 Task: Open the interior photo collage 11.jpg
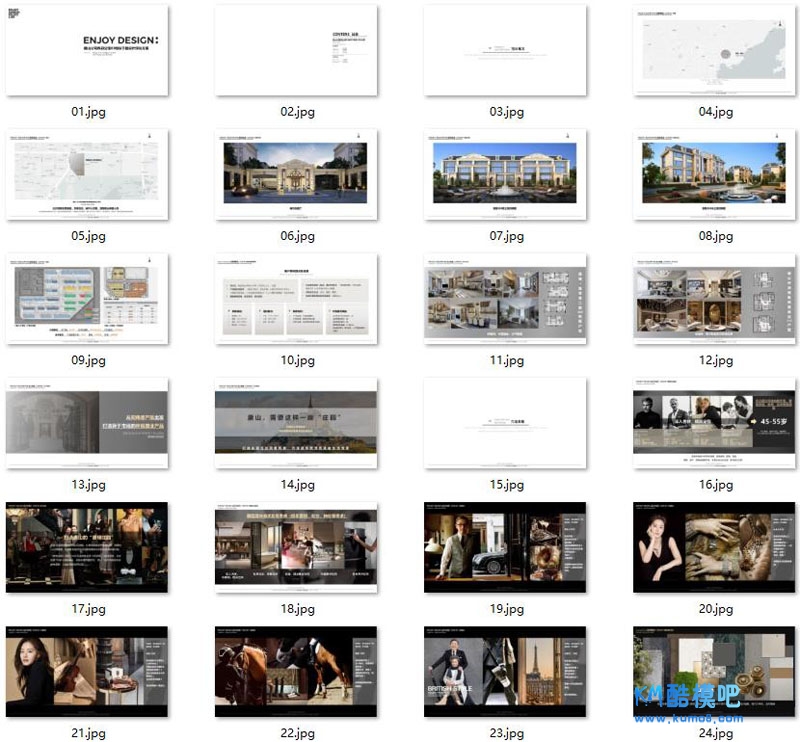505,299
